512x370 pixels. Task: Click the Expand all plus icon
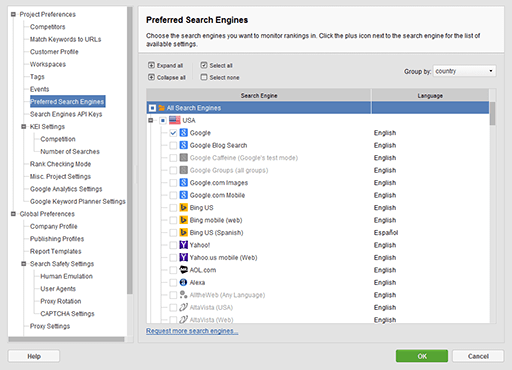tap(151, 65)
